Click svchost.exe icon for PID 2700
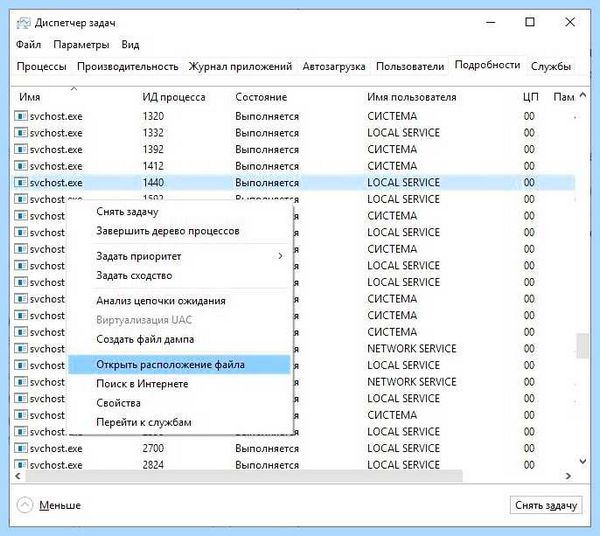This screenshot has width=600, height=536. (21, 448)
